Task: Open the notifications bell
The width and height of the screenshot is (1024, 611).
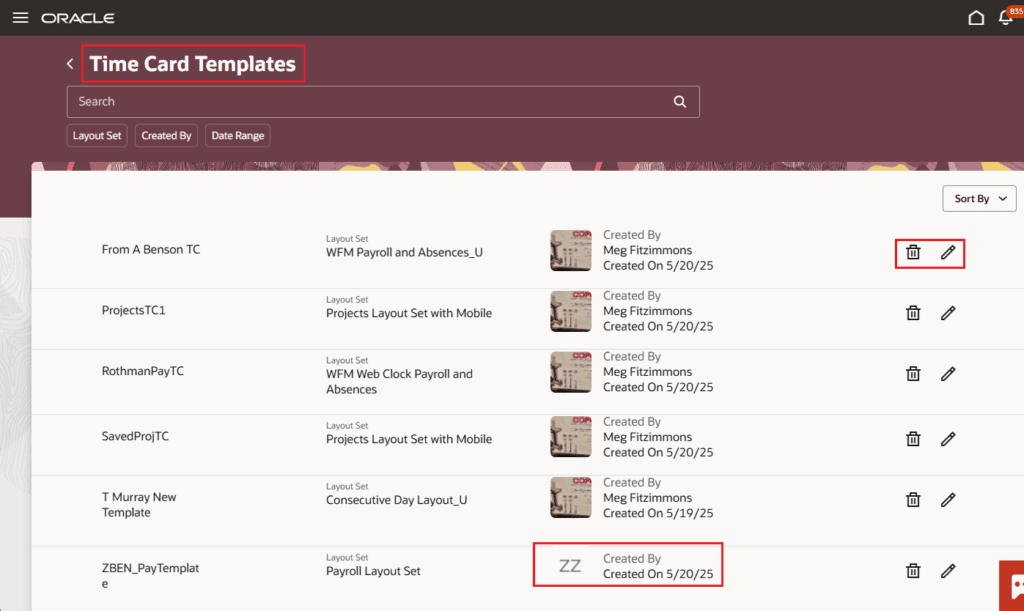Action: tap(1006, 18)
